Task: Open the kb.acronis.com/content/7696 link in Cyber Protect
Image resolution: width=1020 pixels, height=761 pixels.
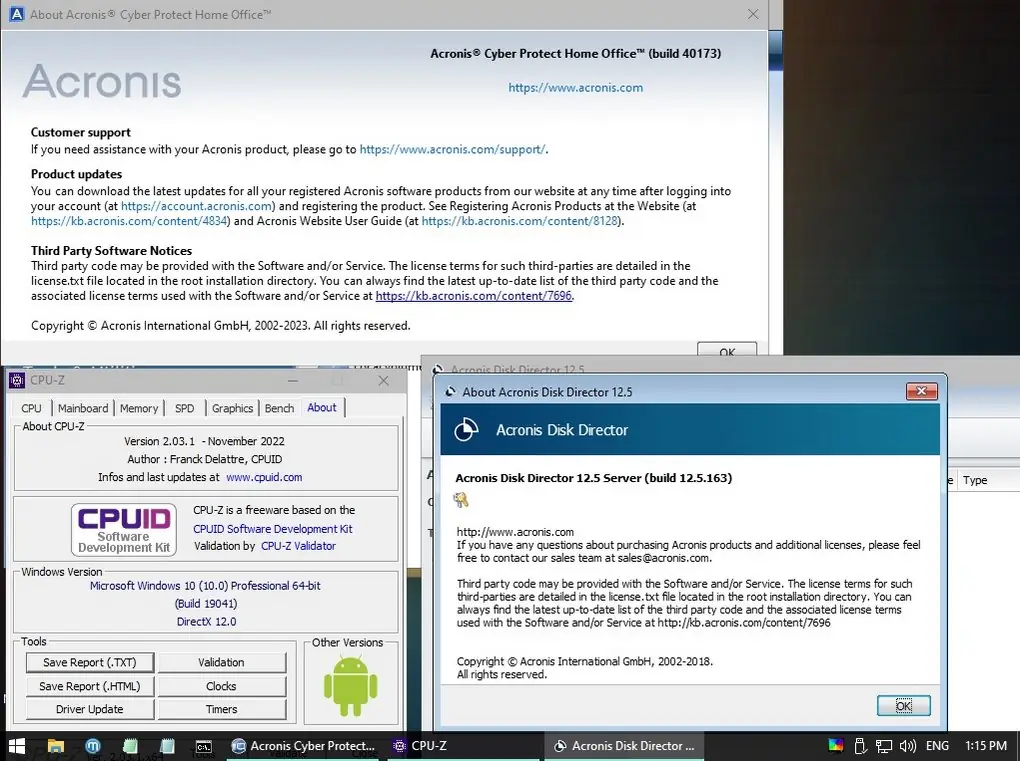Action: [474, 296]
